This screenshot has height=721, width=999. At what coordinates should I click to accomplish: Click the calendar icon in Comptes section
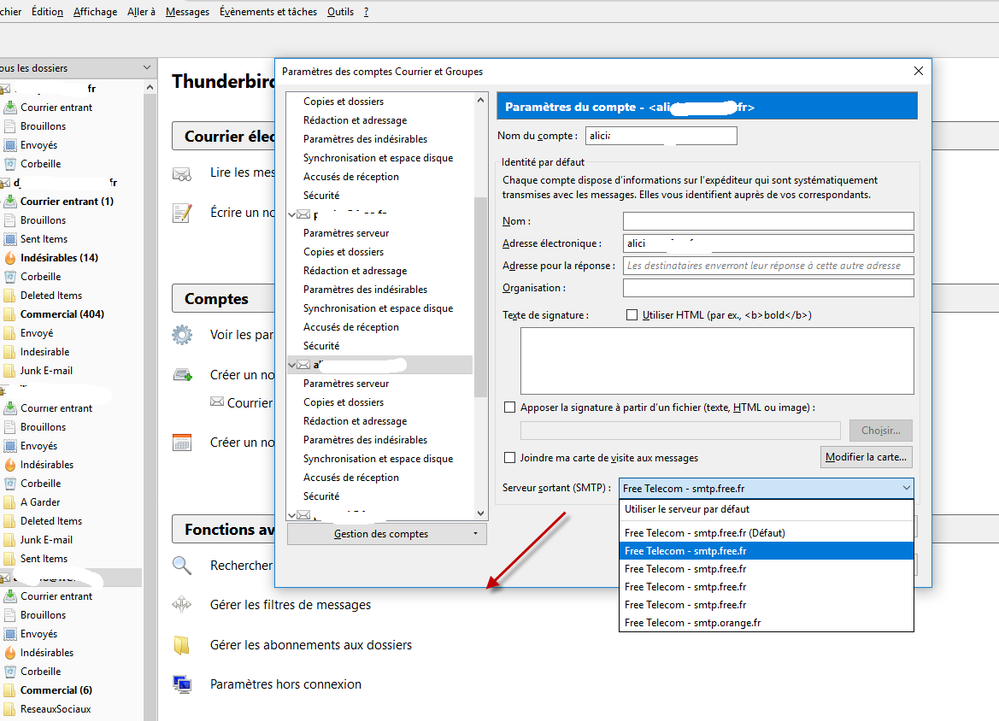click(x=182, y=442)
